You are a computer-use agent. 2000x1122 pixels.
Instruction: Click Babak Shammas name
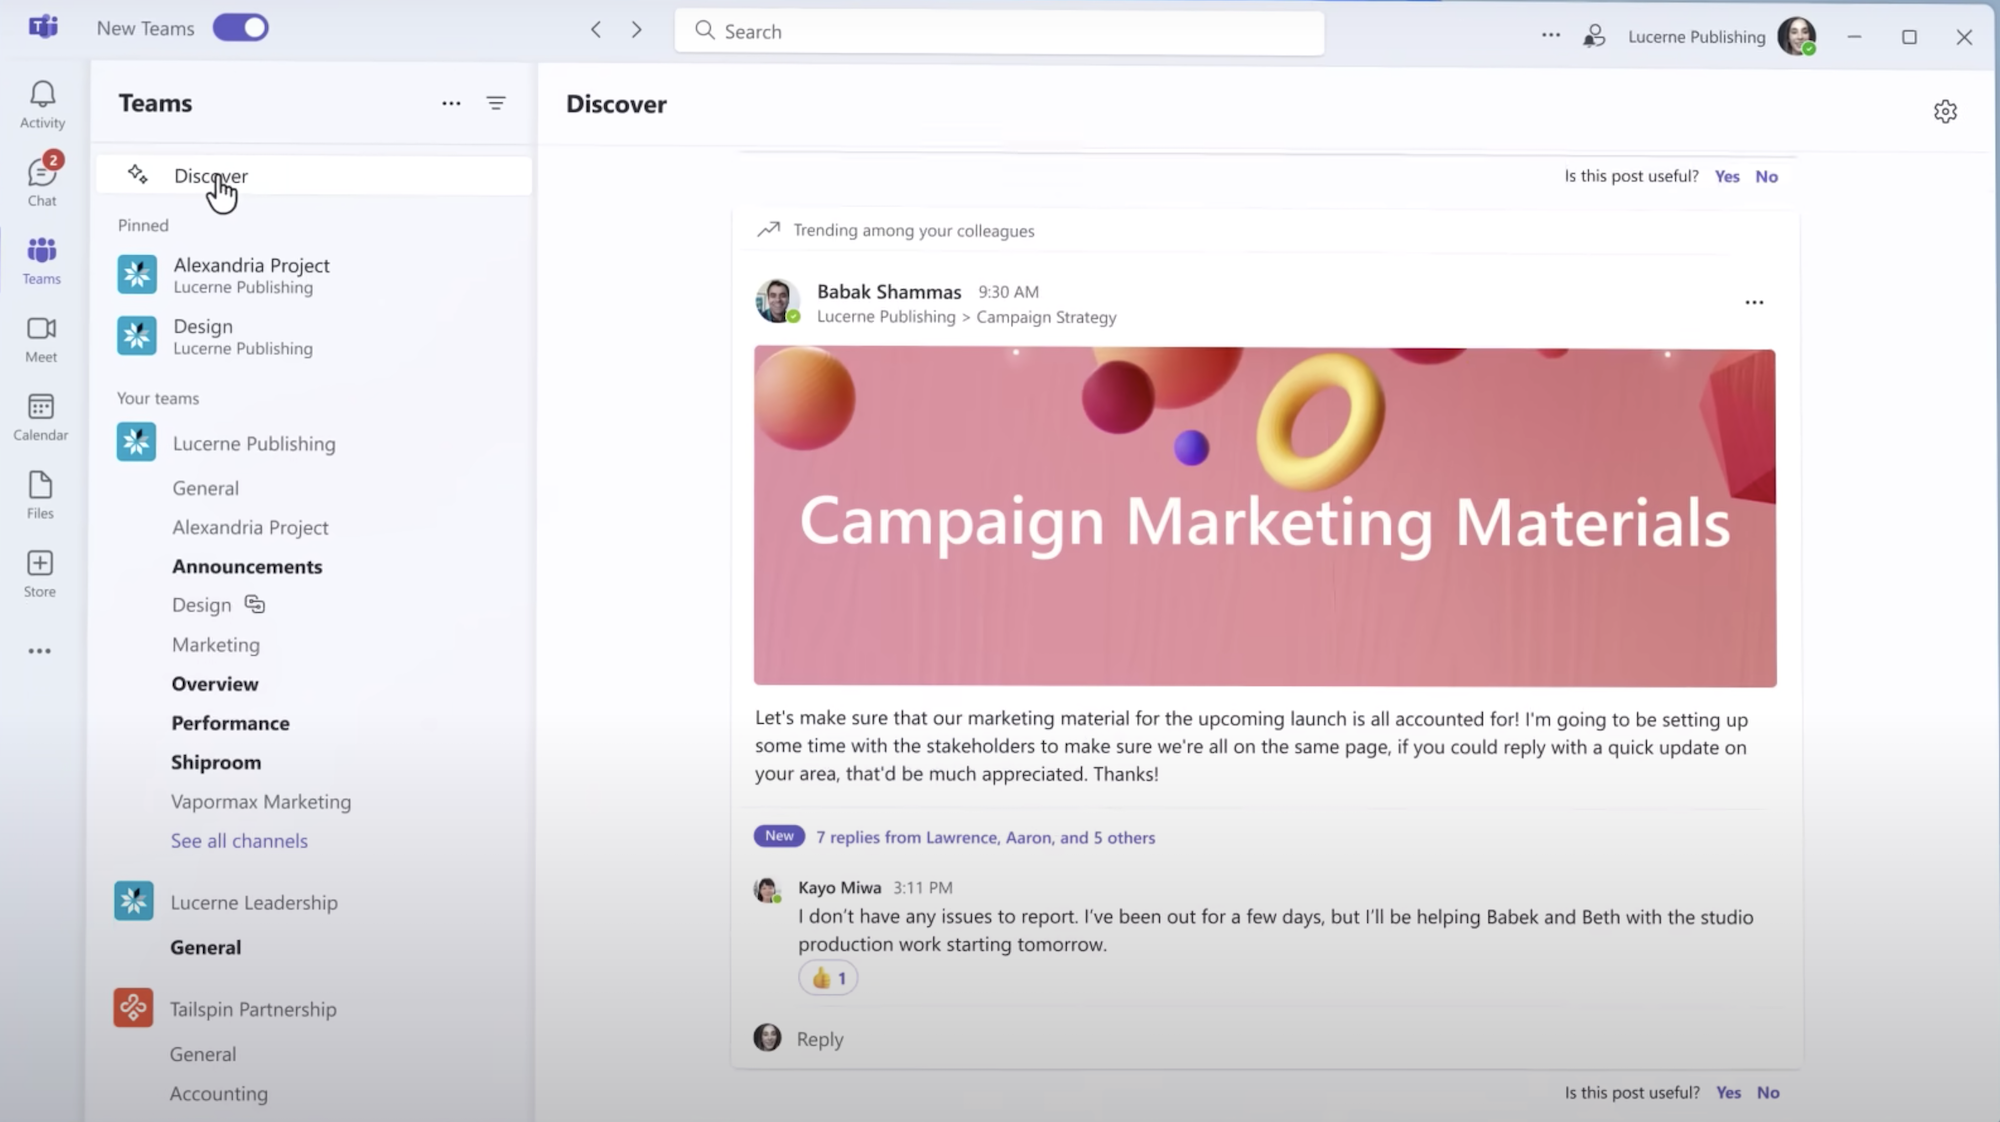click(x=889, y=291)
